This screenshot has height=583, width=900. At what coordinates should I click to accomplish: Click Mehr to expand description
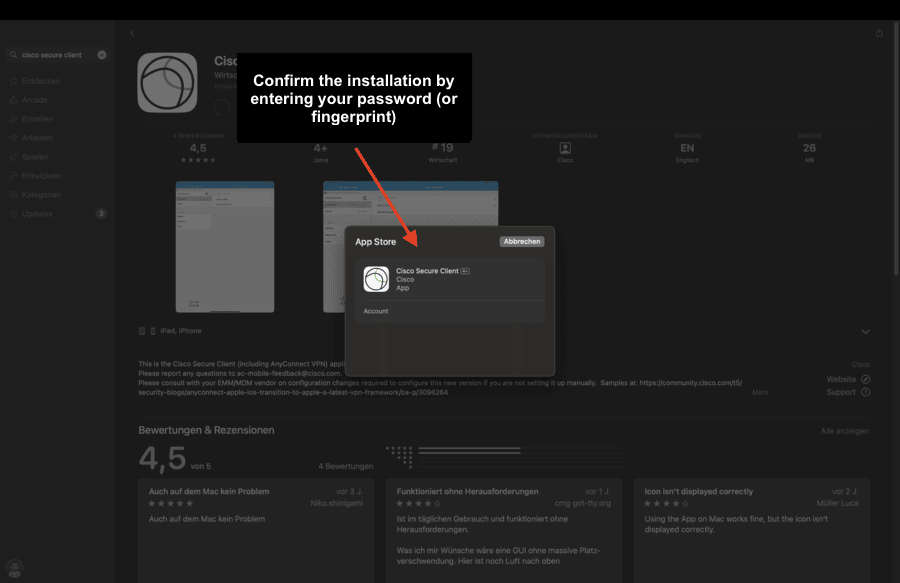click(x=761, y=392)
